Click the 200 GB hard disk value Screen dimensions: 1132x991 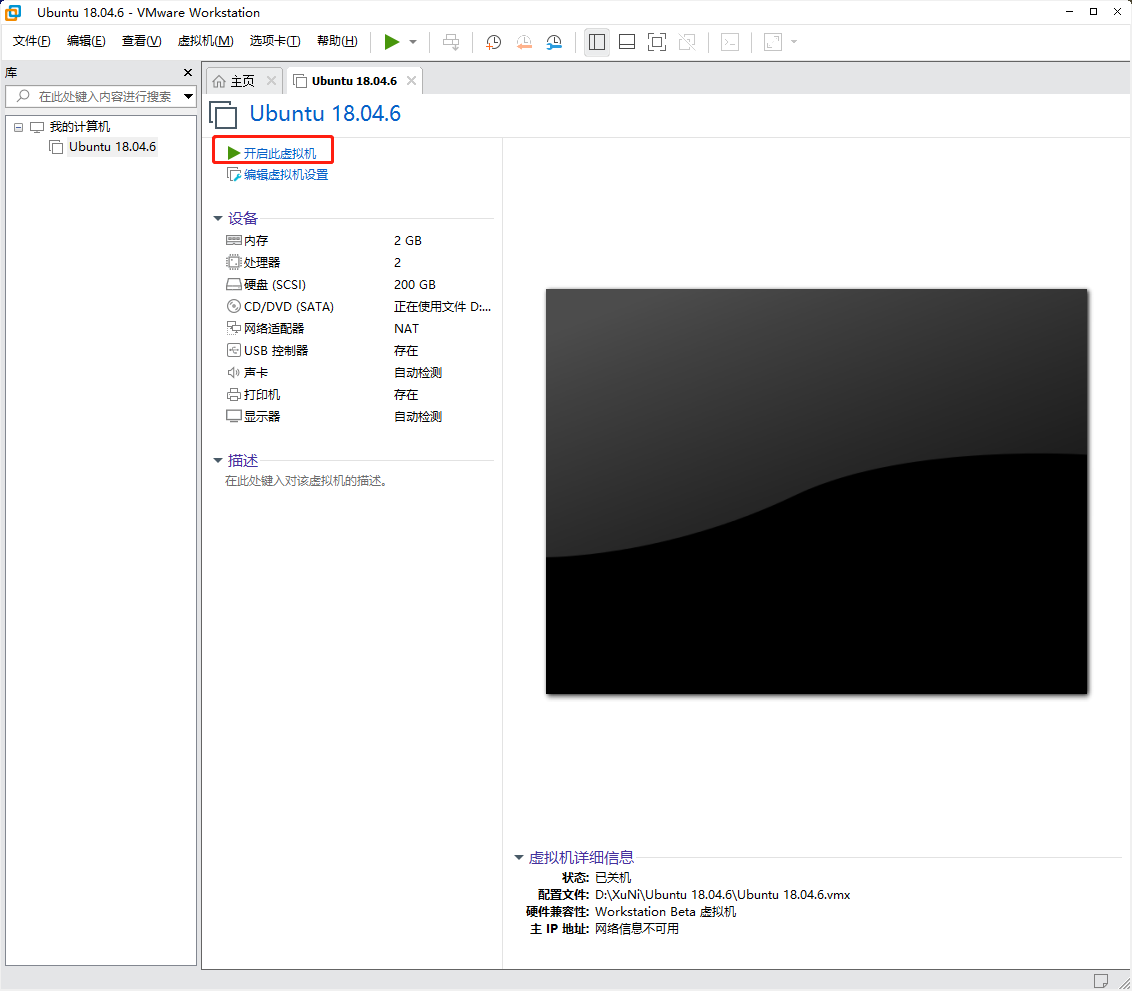pyautogui.click(x=414, y=284)
